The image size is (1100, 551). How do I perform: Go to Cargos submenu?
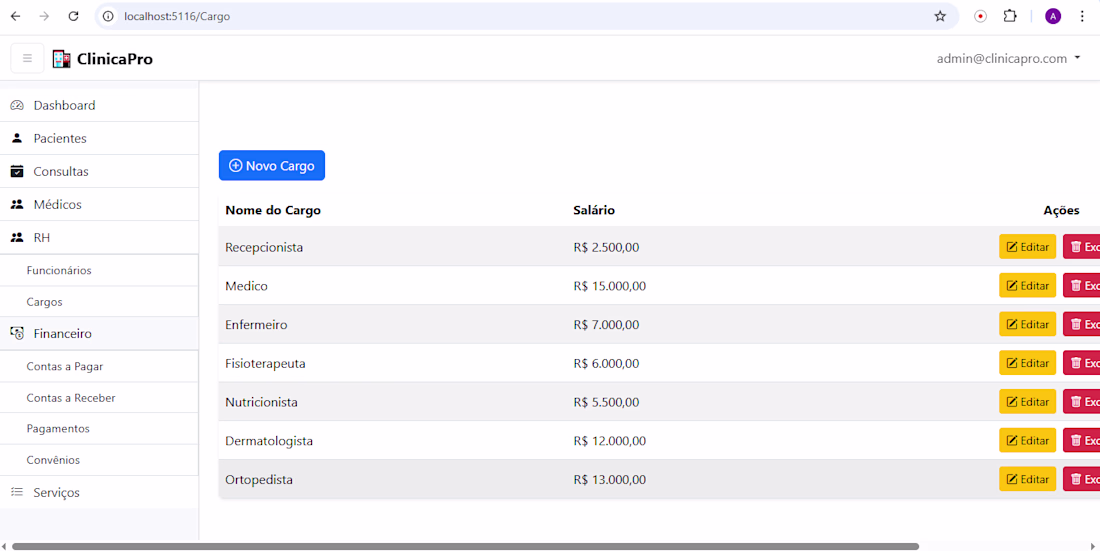[99, 302]
